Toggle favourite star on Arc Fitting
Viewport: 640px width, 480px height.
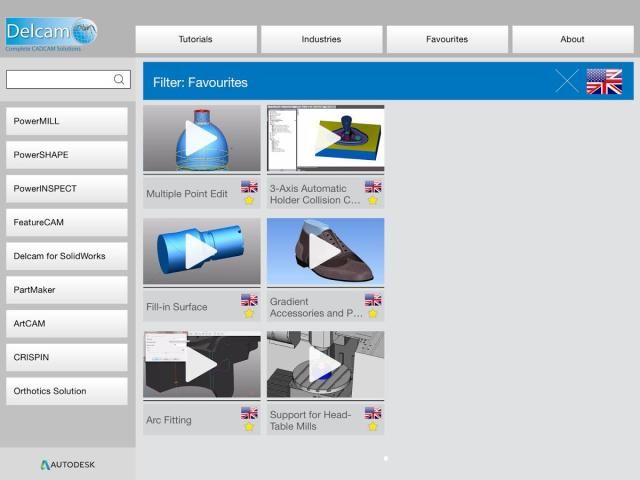(x=249, y=426)
